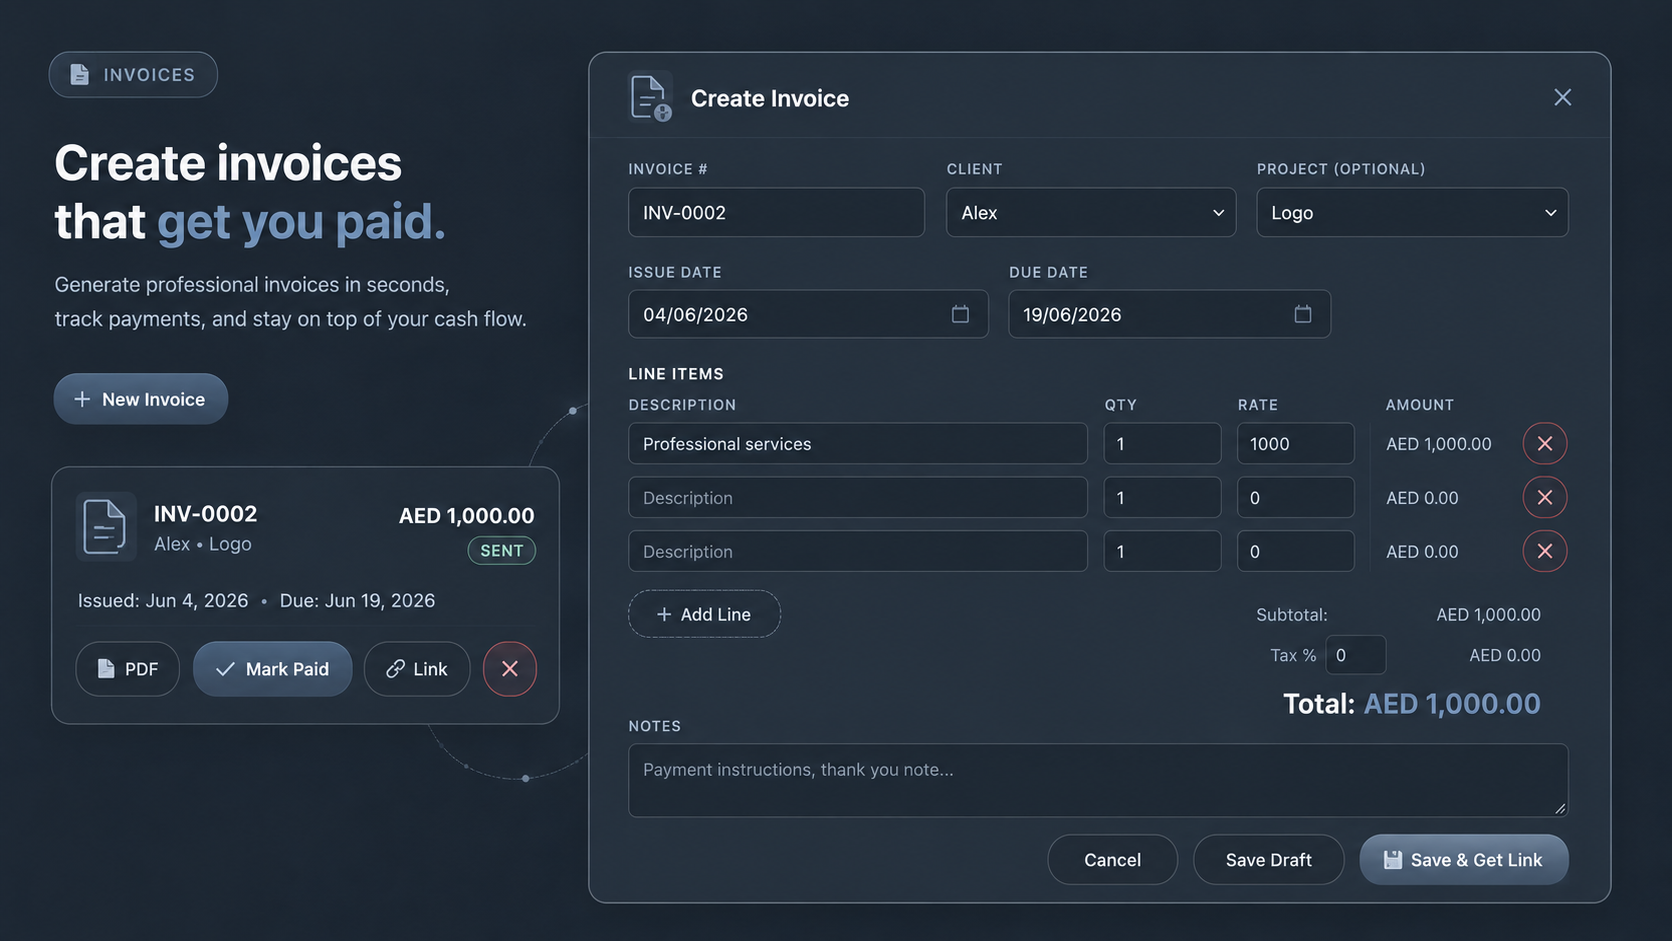Open the Issue Date calendar picker icon

[960, 314]
